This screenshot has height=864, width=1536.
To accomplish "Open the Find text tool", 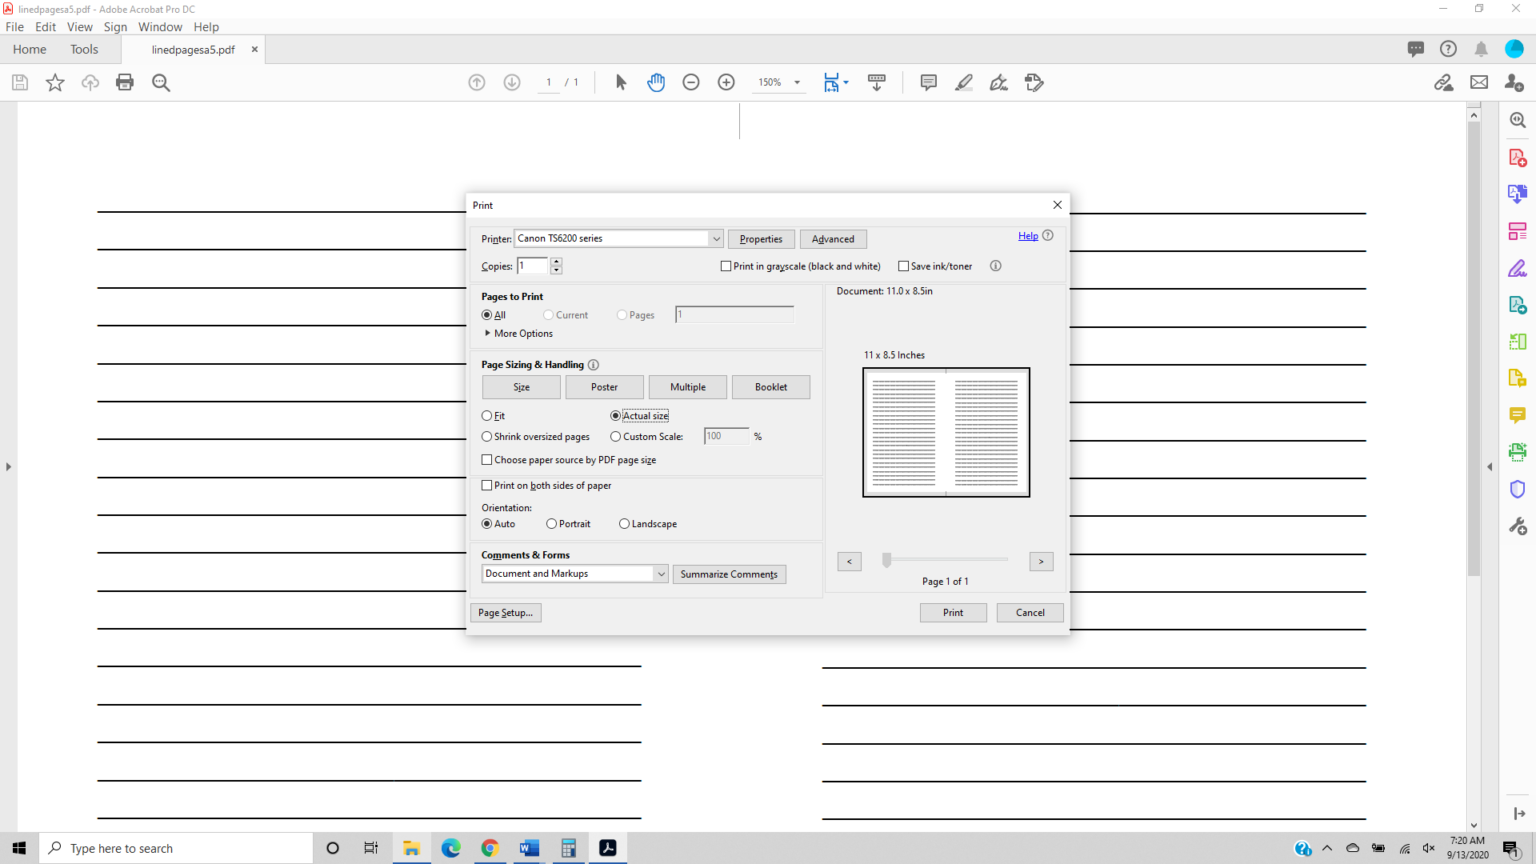I will click(x=161, y=82).
